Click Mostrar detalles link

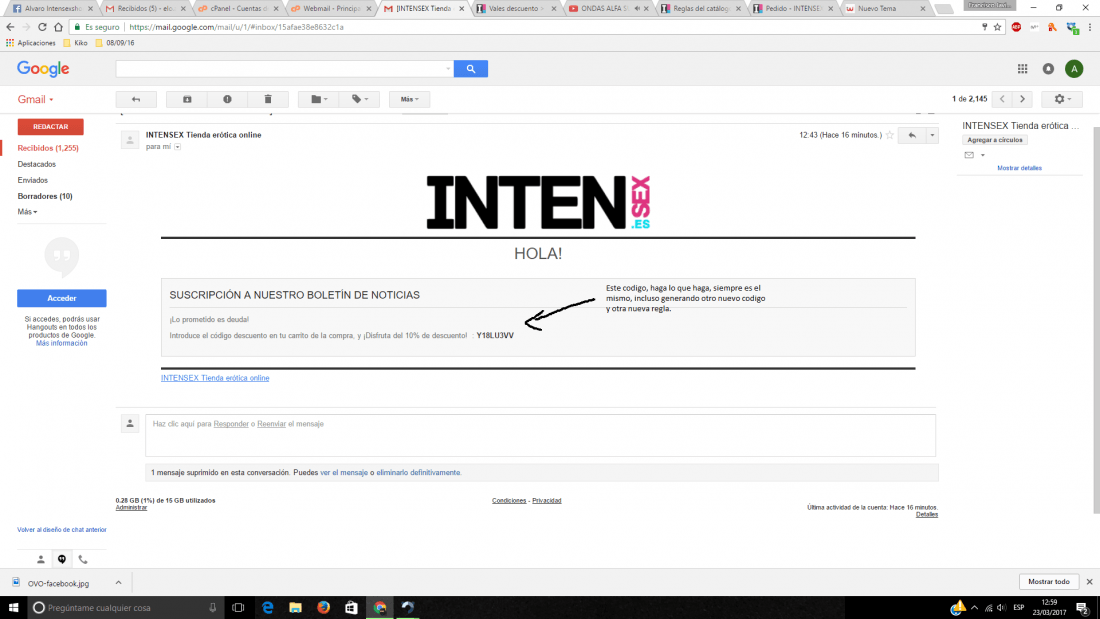(x=1019, y=168)
